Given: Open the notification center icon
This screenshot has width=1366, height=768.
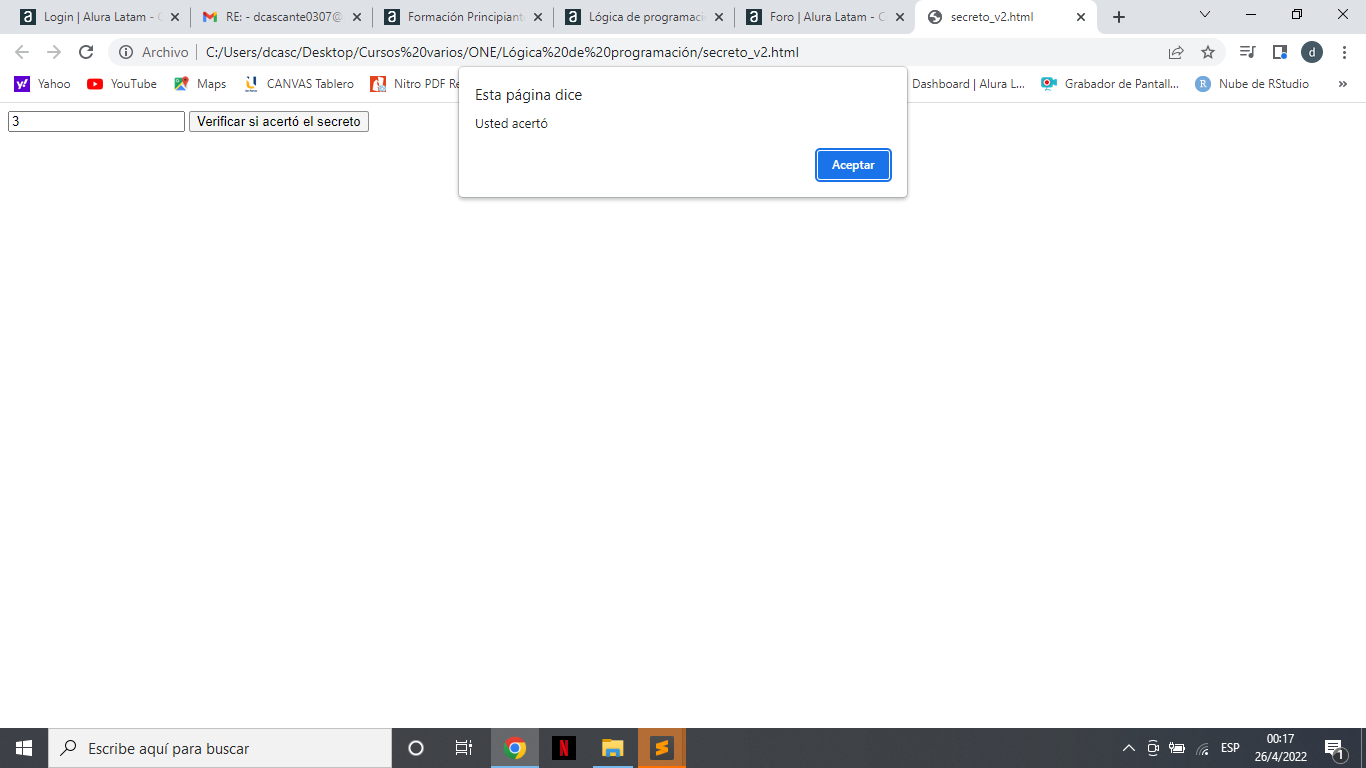Looking at the screenshot, I should click(1334, 748).
